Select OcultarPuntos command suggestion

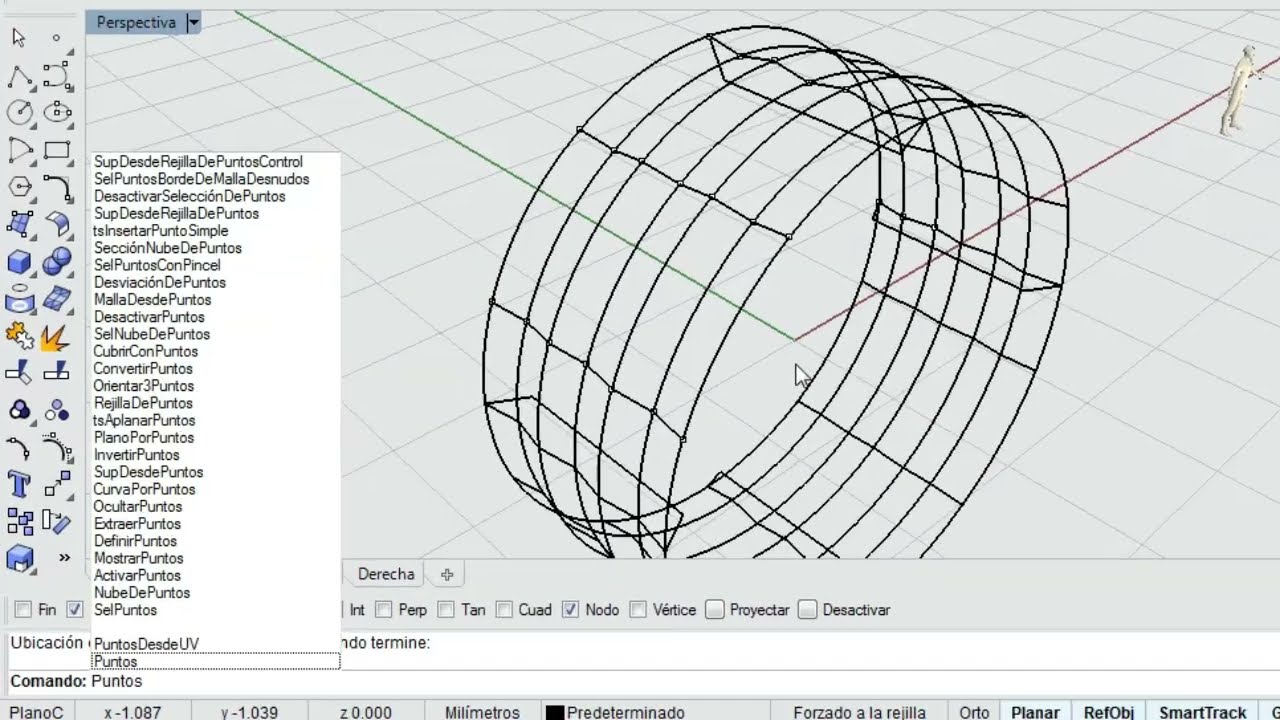click(137, 507)
